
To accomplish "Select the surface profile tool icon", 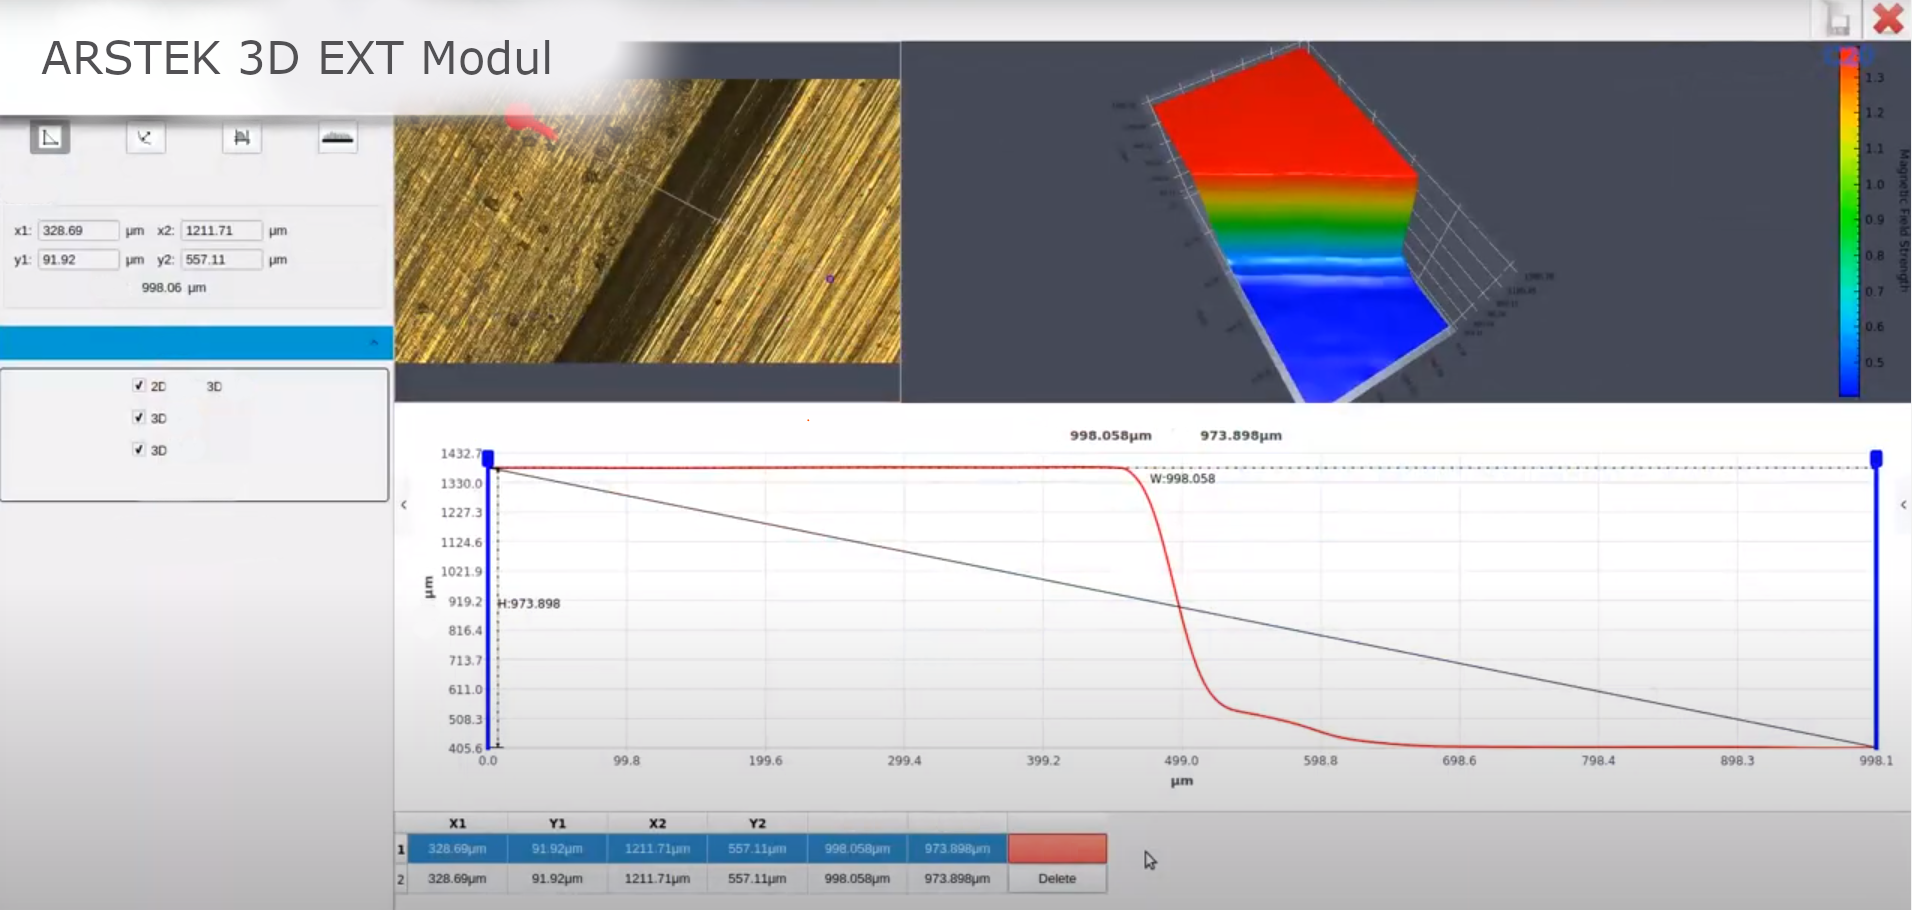I will [x=338, y=137].
